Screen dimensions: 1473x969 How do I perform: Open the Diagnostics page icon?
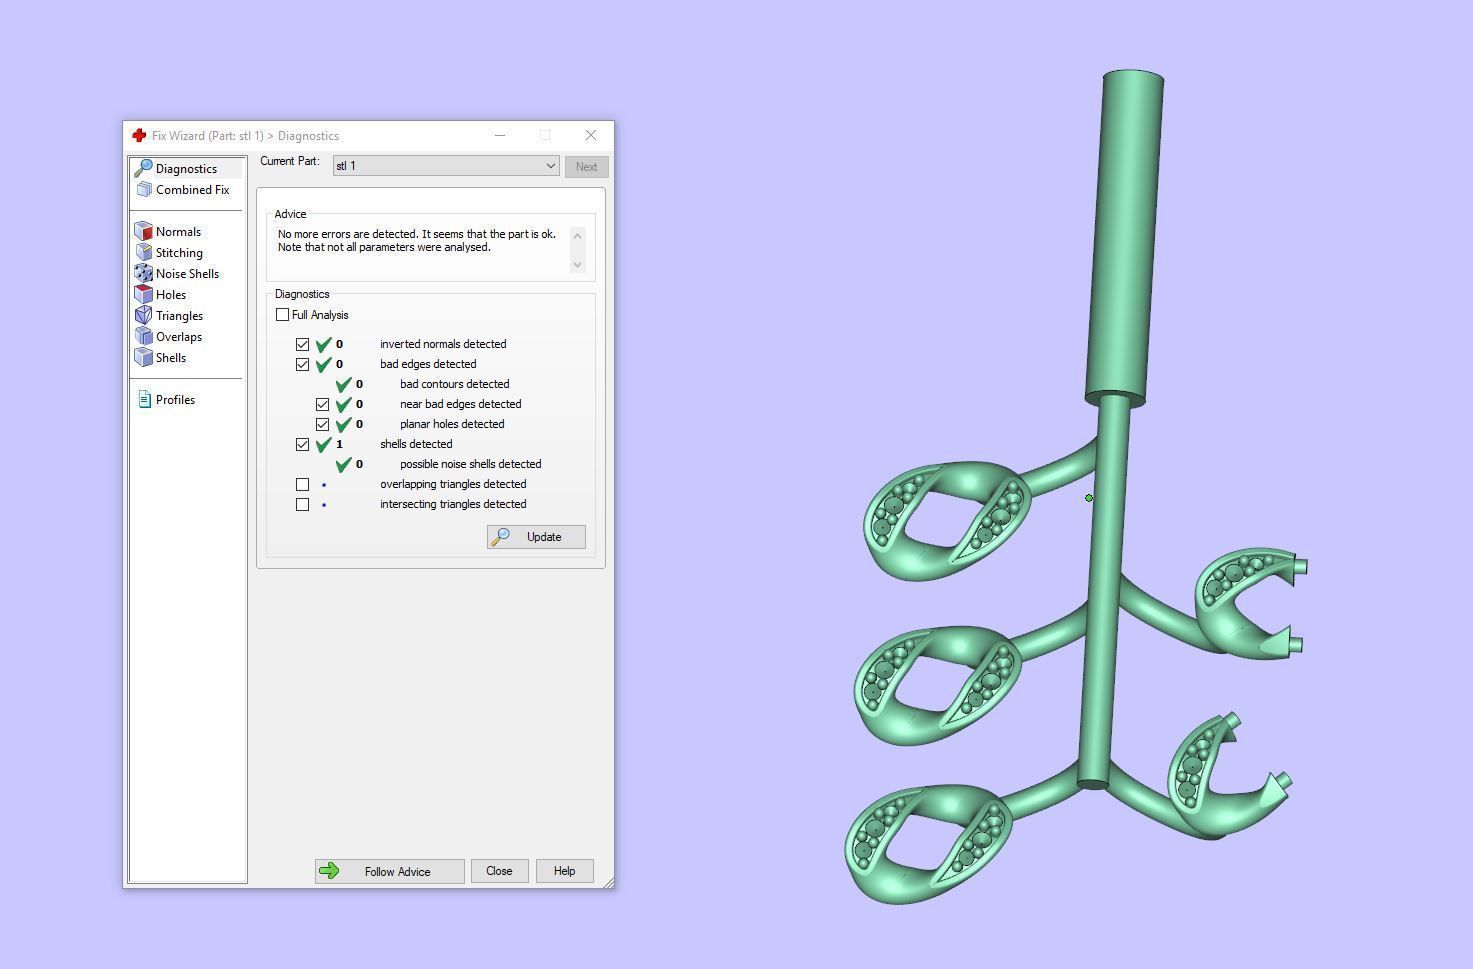pyautogui.click(x=144, y=168)
